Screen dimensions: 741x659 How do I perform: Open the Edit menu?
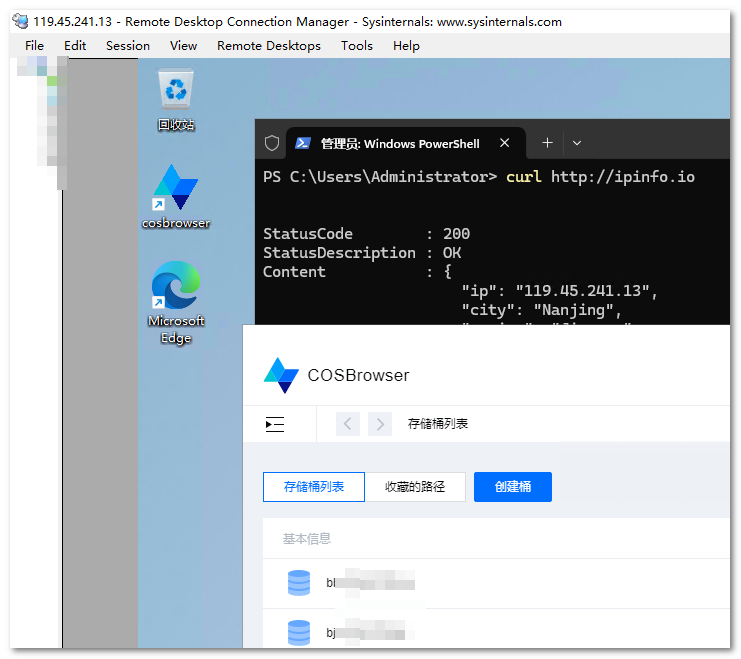(75, 46)
